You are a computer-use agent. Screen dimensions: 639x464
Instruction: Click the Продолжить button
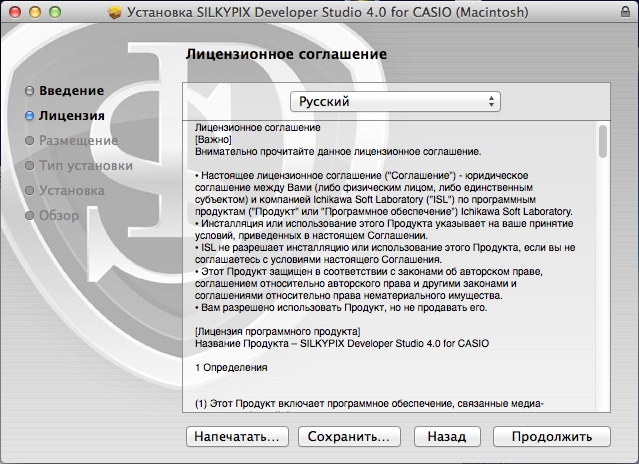pos(551,436)
